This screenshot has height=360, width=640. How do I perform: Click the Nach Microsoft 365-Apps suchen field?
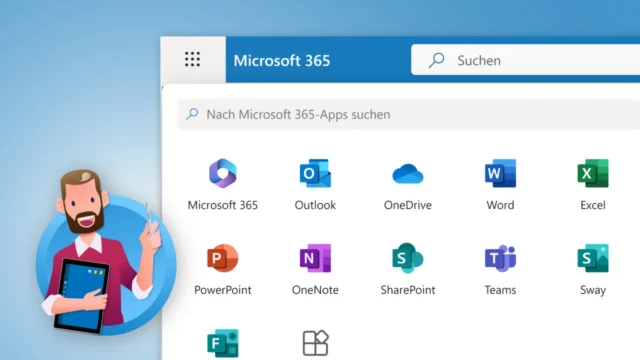(409, 115)
